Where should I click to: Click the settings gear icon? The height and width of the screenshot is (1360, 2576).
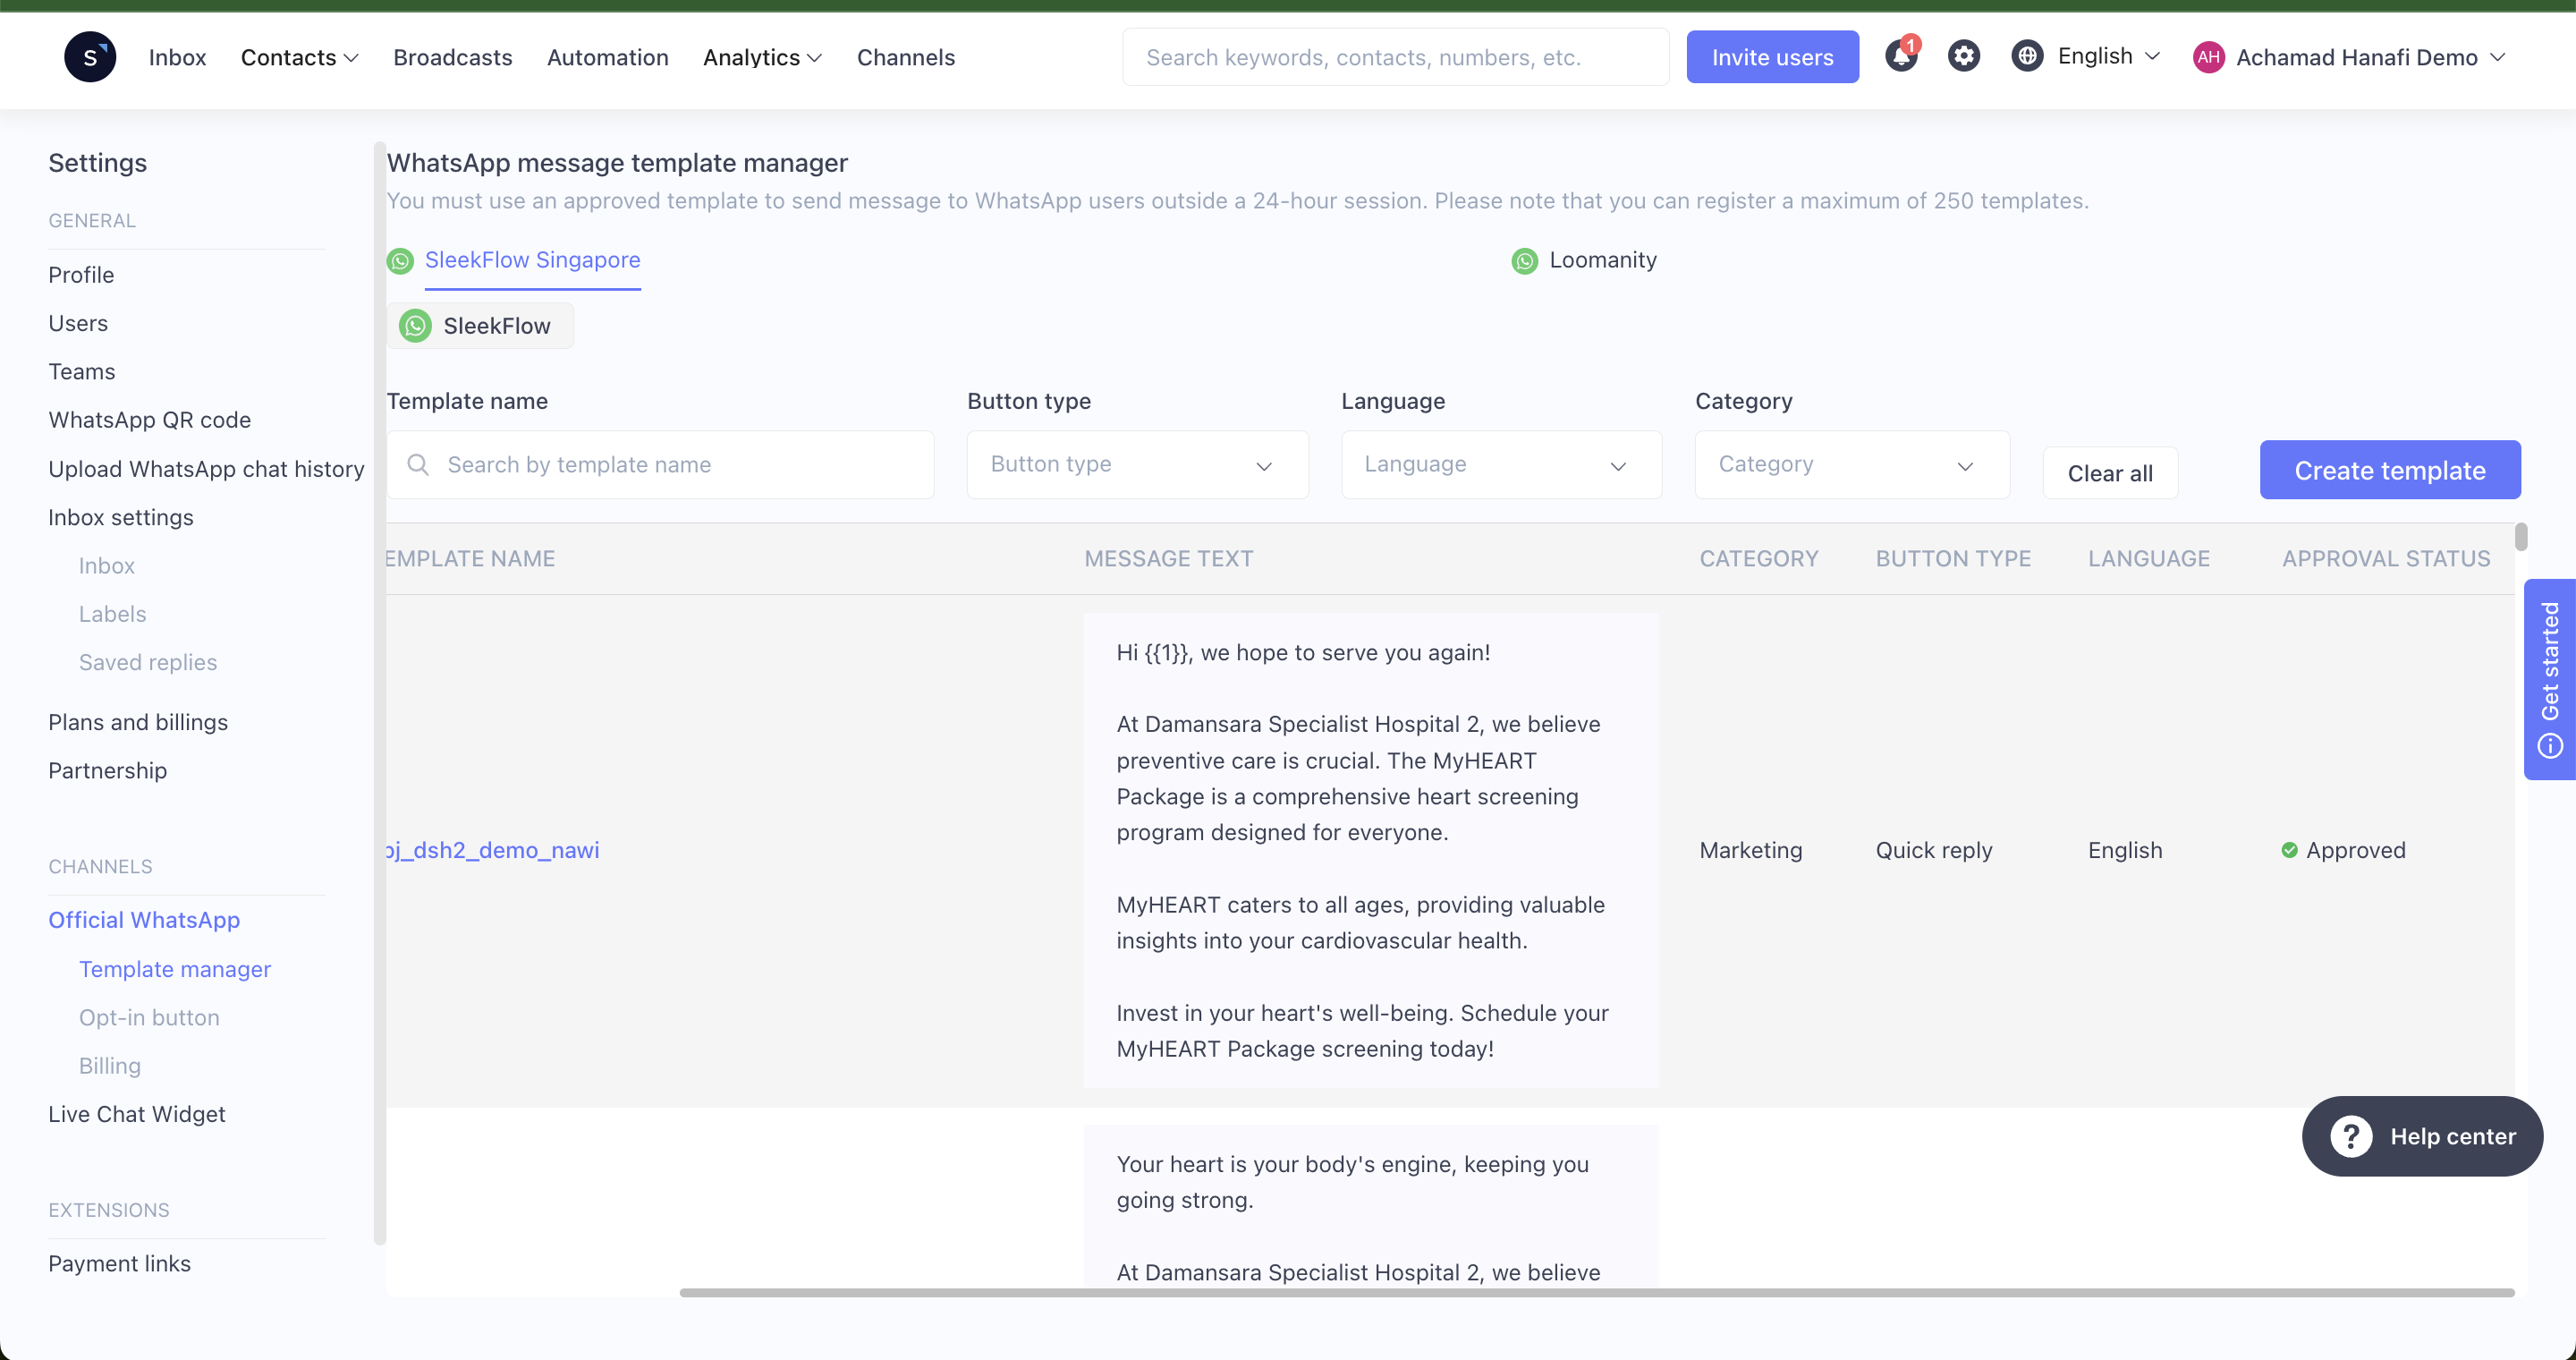[x=1962, y=56]
